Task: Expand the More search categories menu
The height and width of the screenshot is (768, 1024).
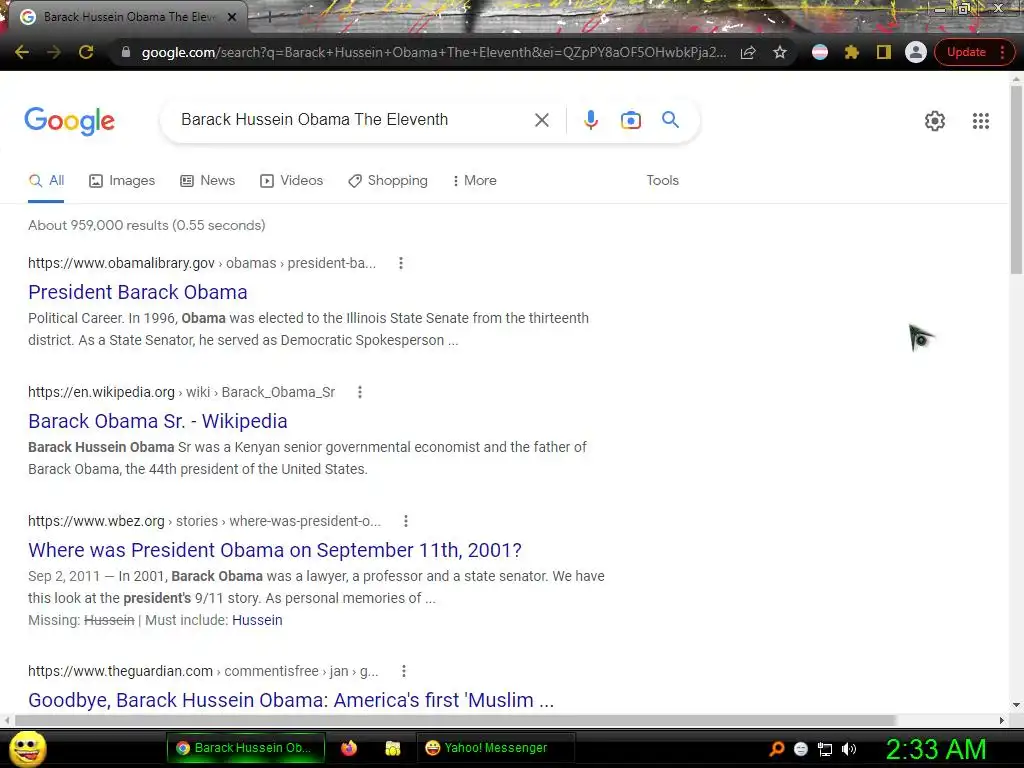Action: (475, 180)
